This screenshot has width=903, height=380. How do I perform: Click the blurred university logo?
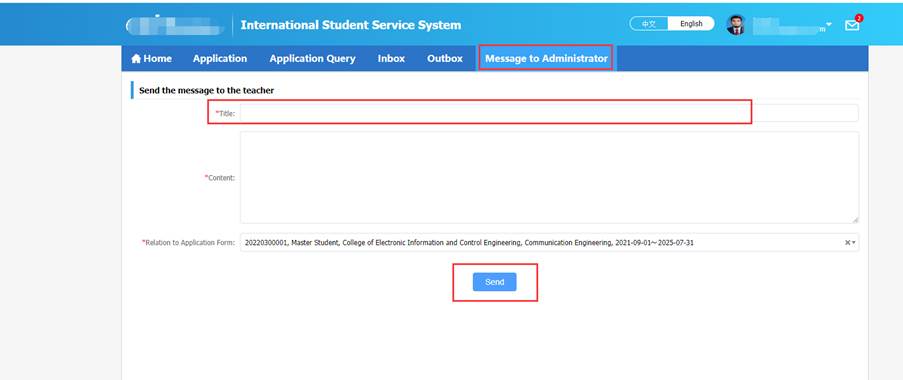[175, 25]
